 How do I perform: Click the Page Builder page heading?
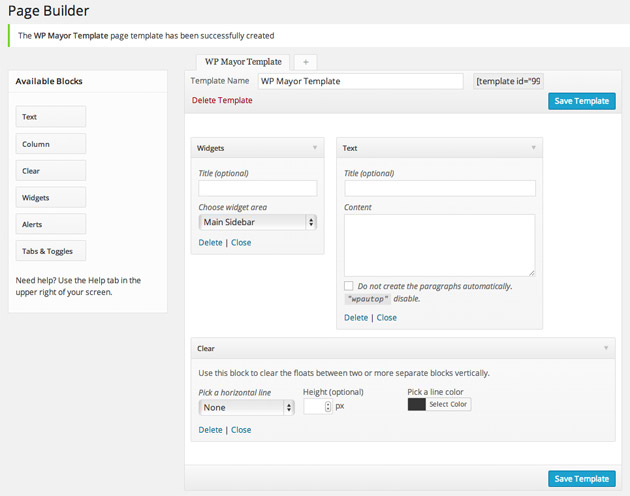tap(48, 11)
